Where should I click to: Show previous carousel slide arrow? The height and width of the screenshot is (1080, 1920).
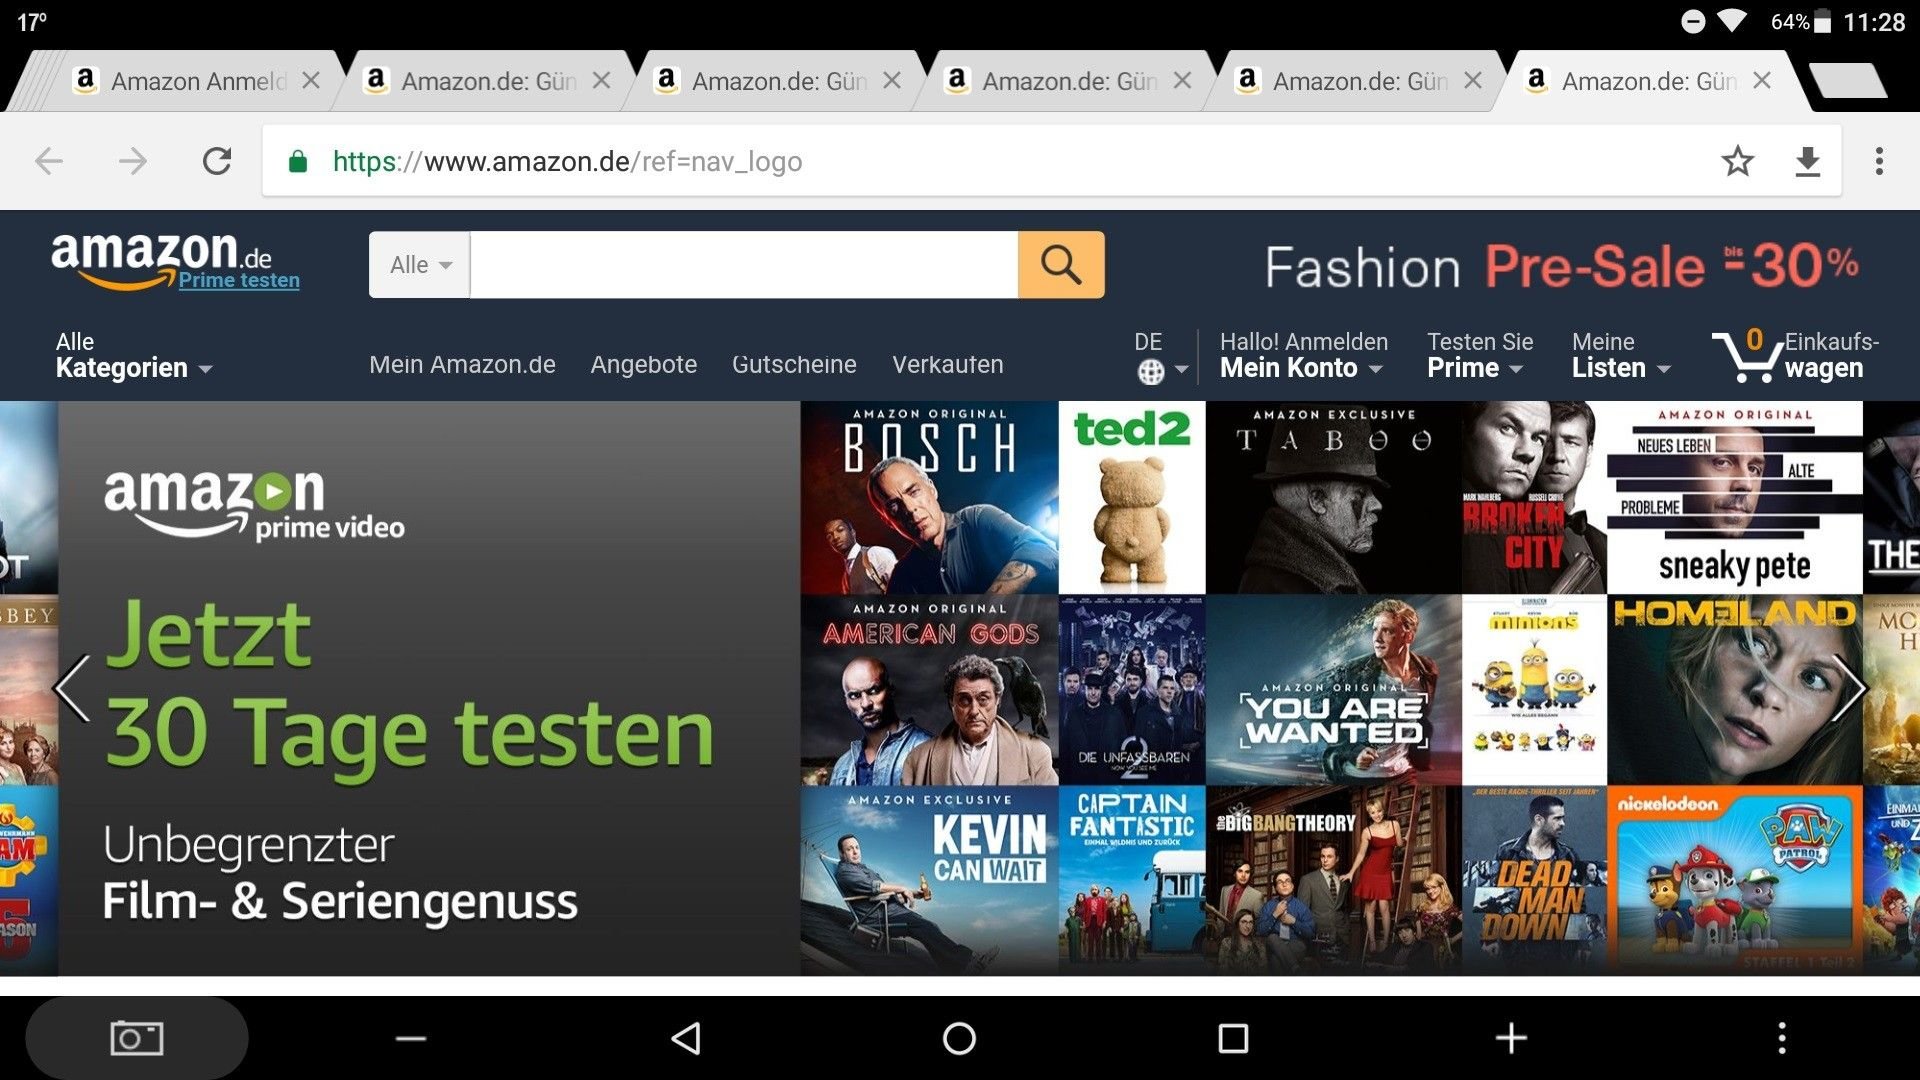click(72, 688)
